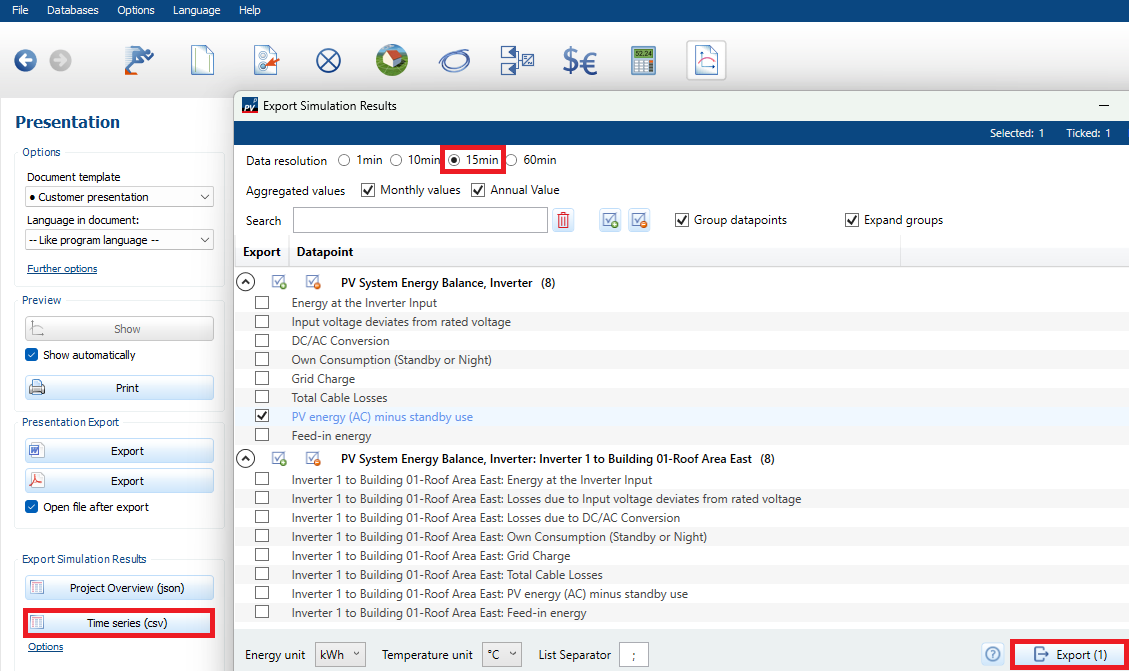Click the cable loop icon in toolbar

point(455,61)
